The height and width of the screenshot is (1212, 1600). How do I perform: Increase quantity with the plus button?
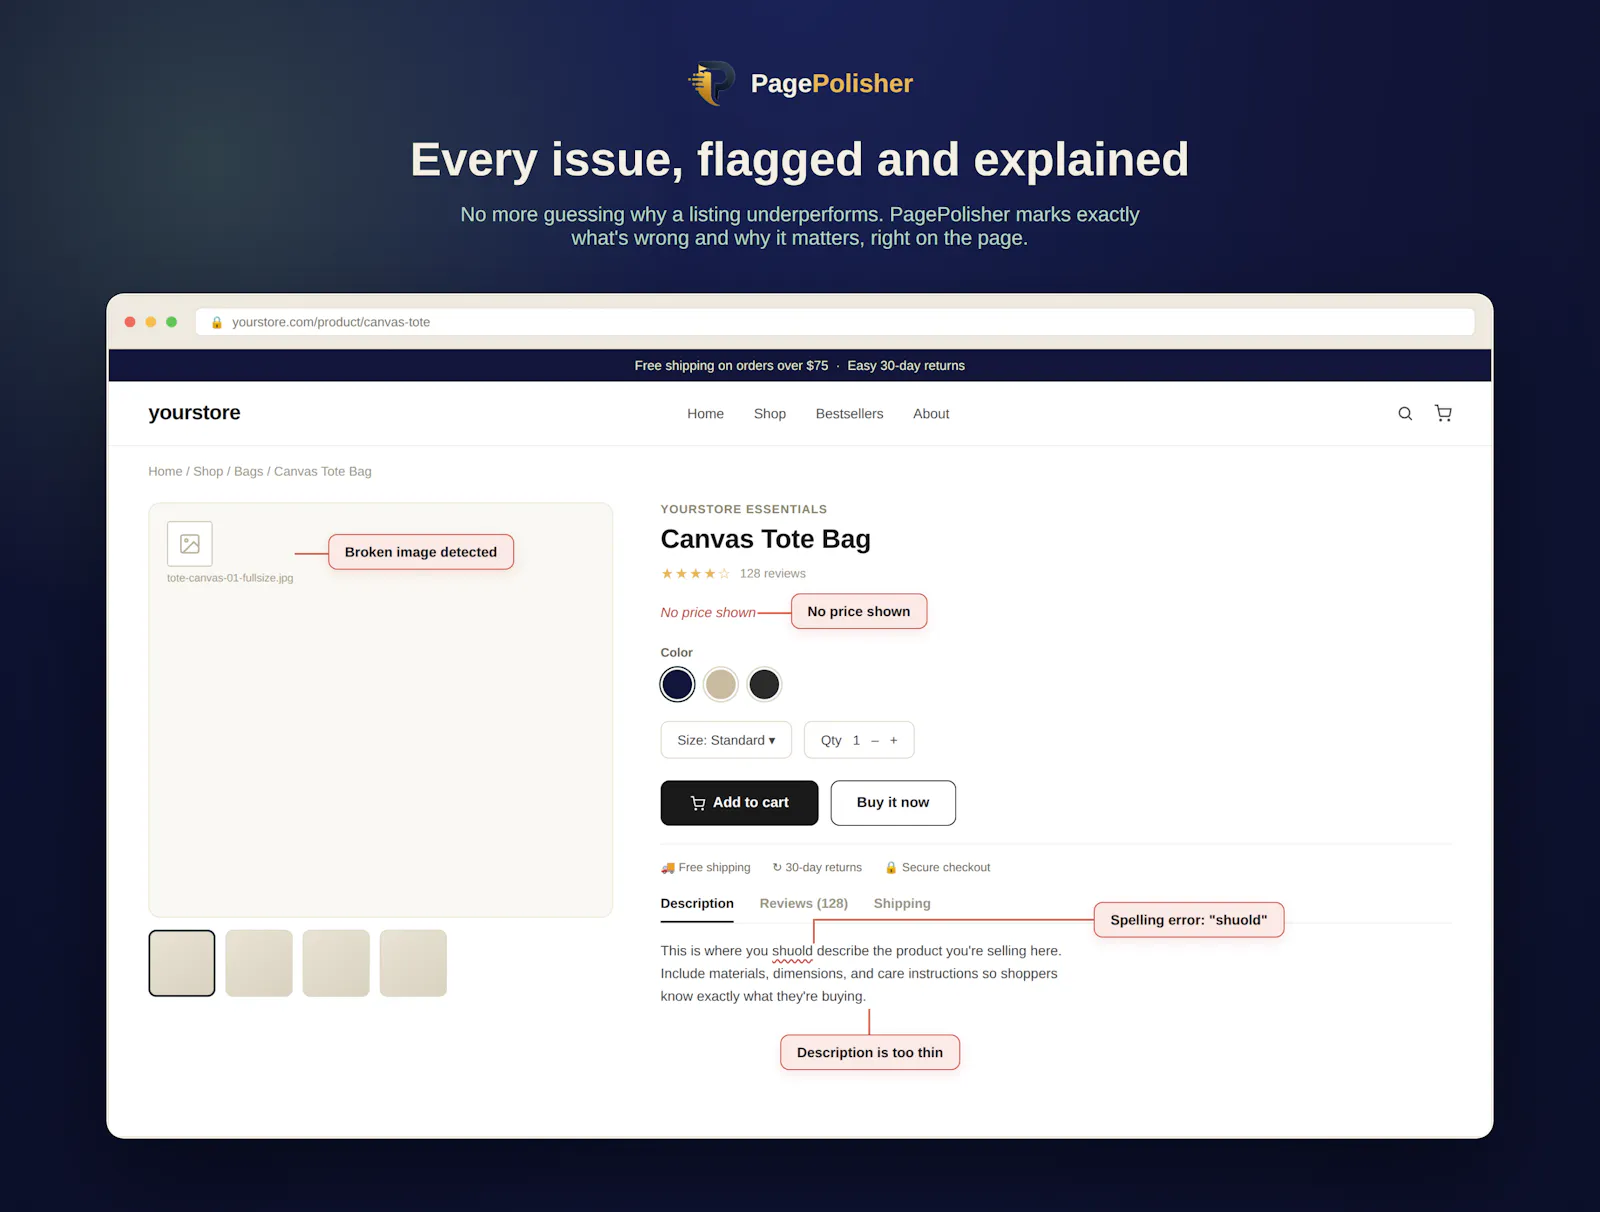[894, 741]
